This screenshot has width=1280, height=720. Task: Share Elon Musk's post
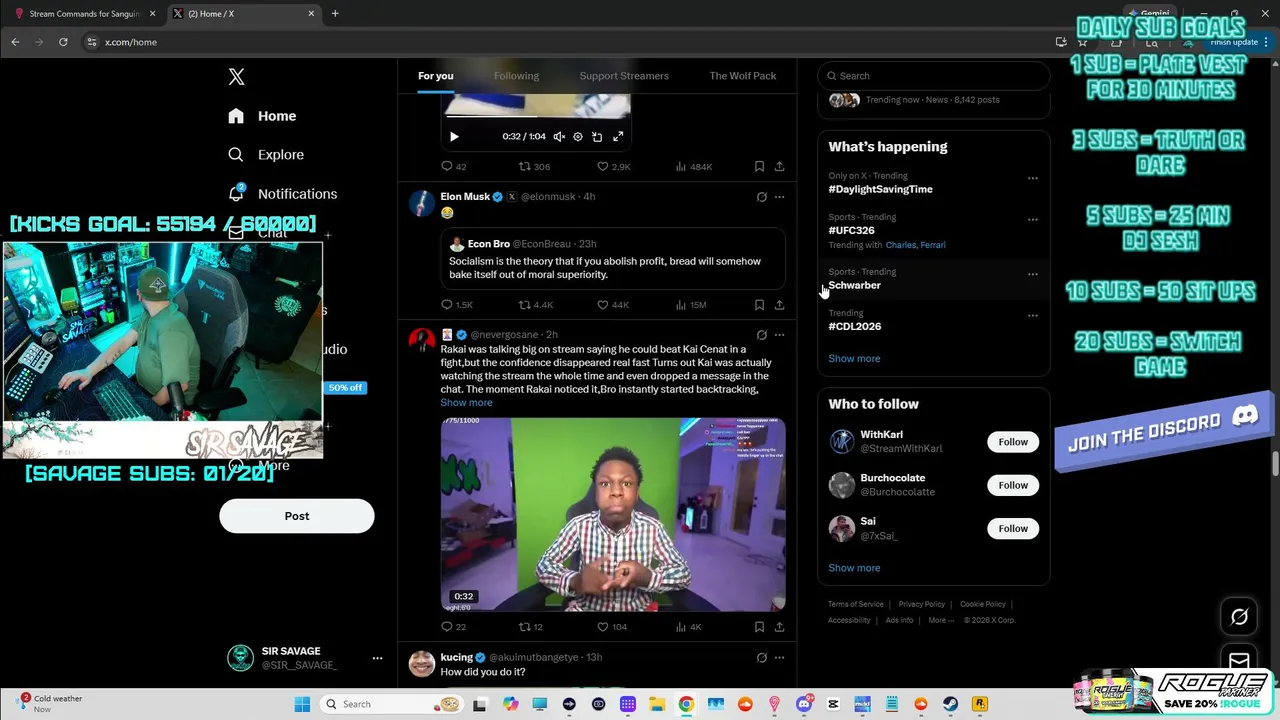click(779, 305)
